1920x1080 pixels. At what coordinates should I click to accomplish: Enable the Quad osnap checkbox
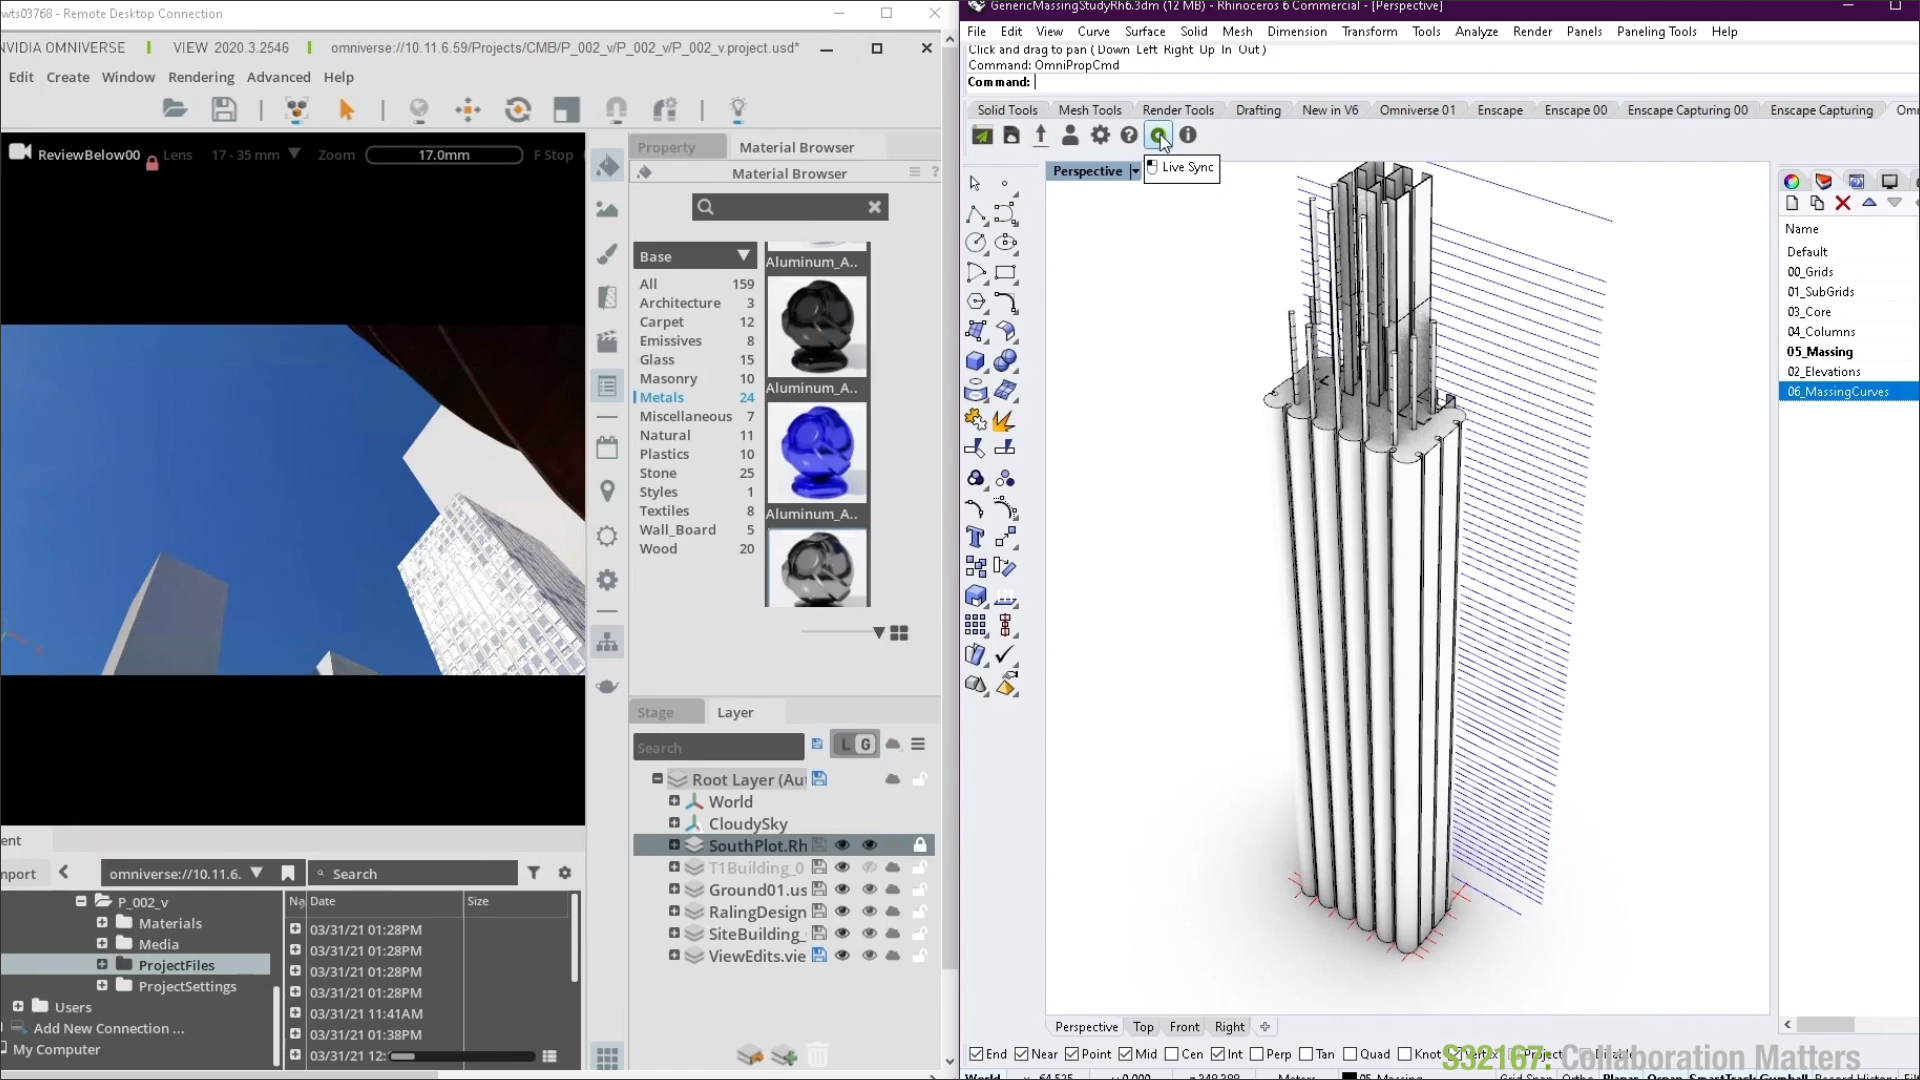point(1350,1054)
